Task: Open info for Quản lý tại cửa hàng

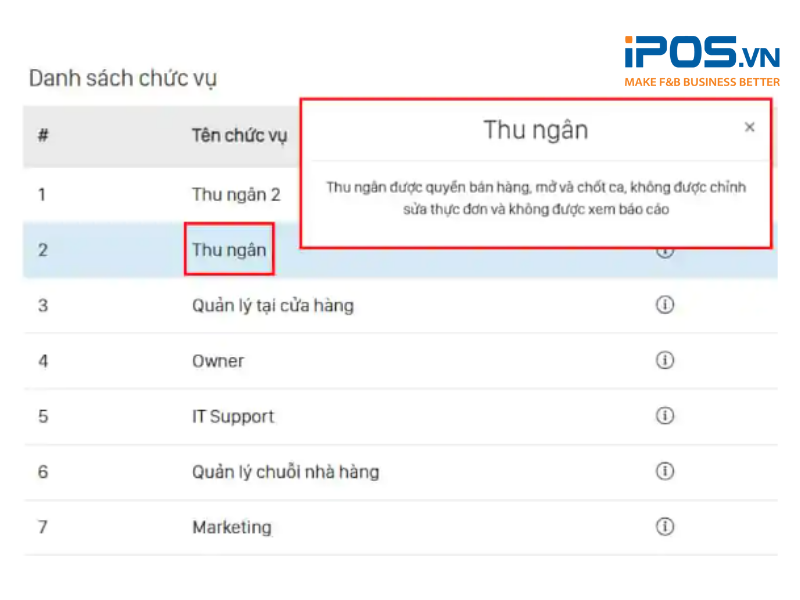Action: pos(665,305)
